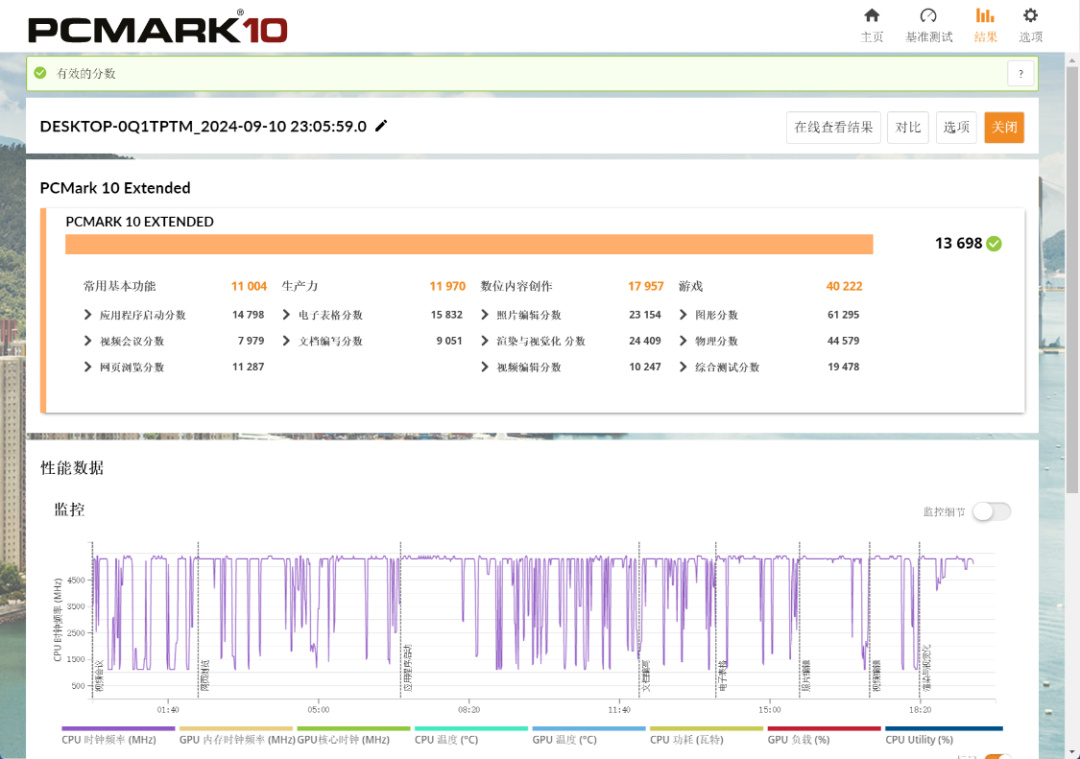
Task: Click the 61 295 graphics score value
Action: tap(843, 315)
